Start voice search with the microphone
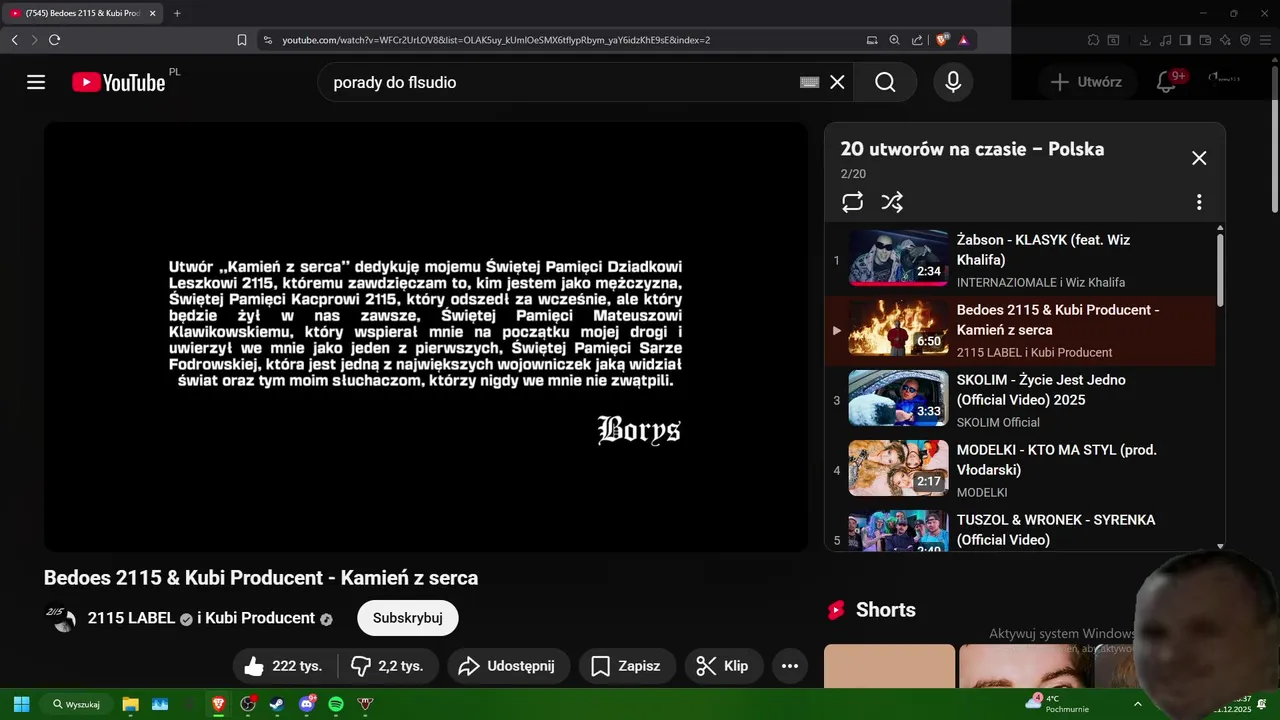This screenshot has height=720, width=1280. click(x=953, y=82)
